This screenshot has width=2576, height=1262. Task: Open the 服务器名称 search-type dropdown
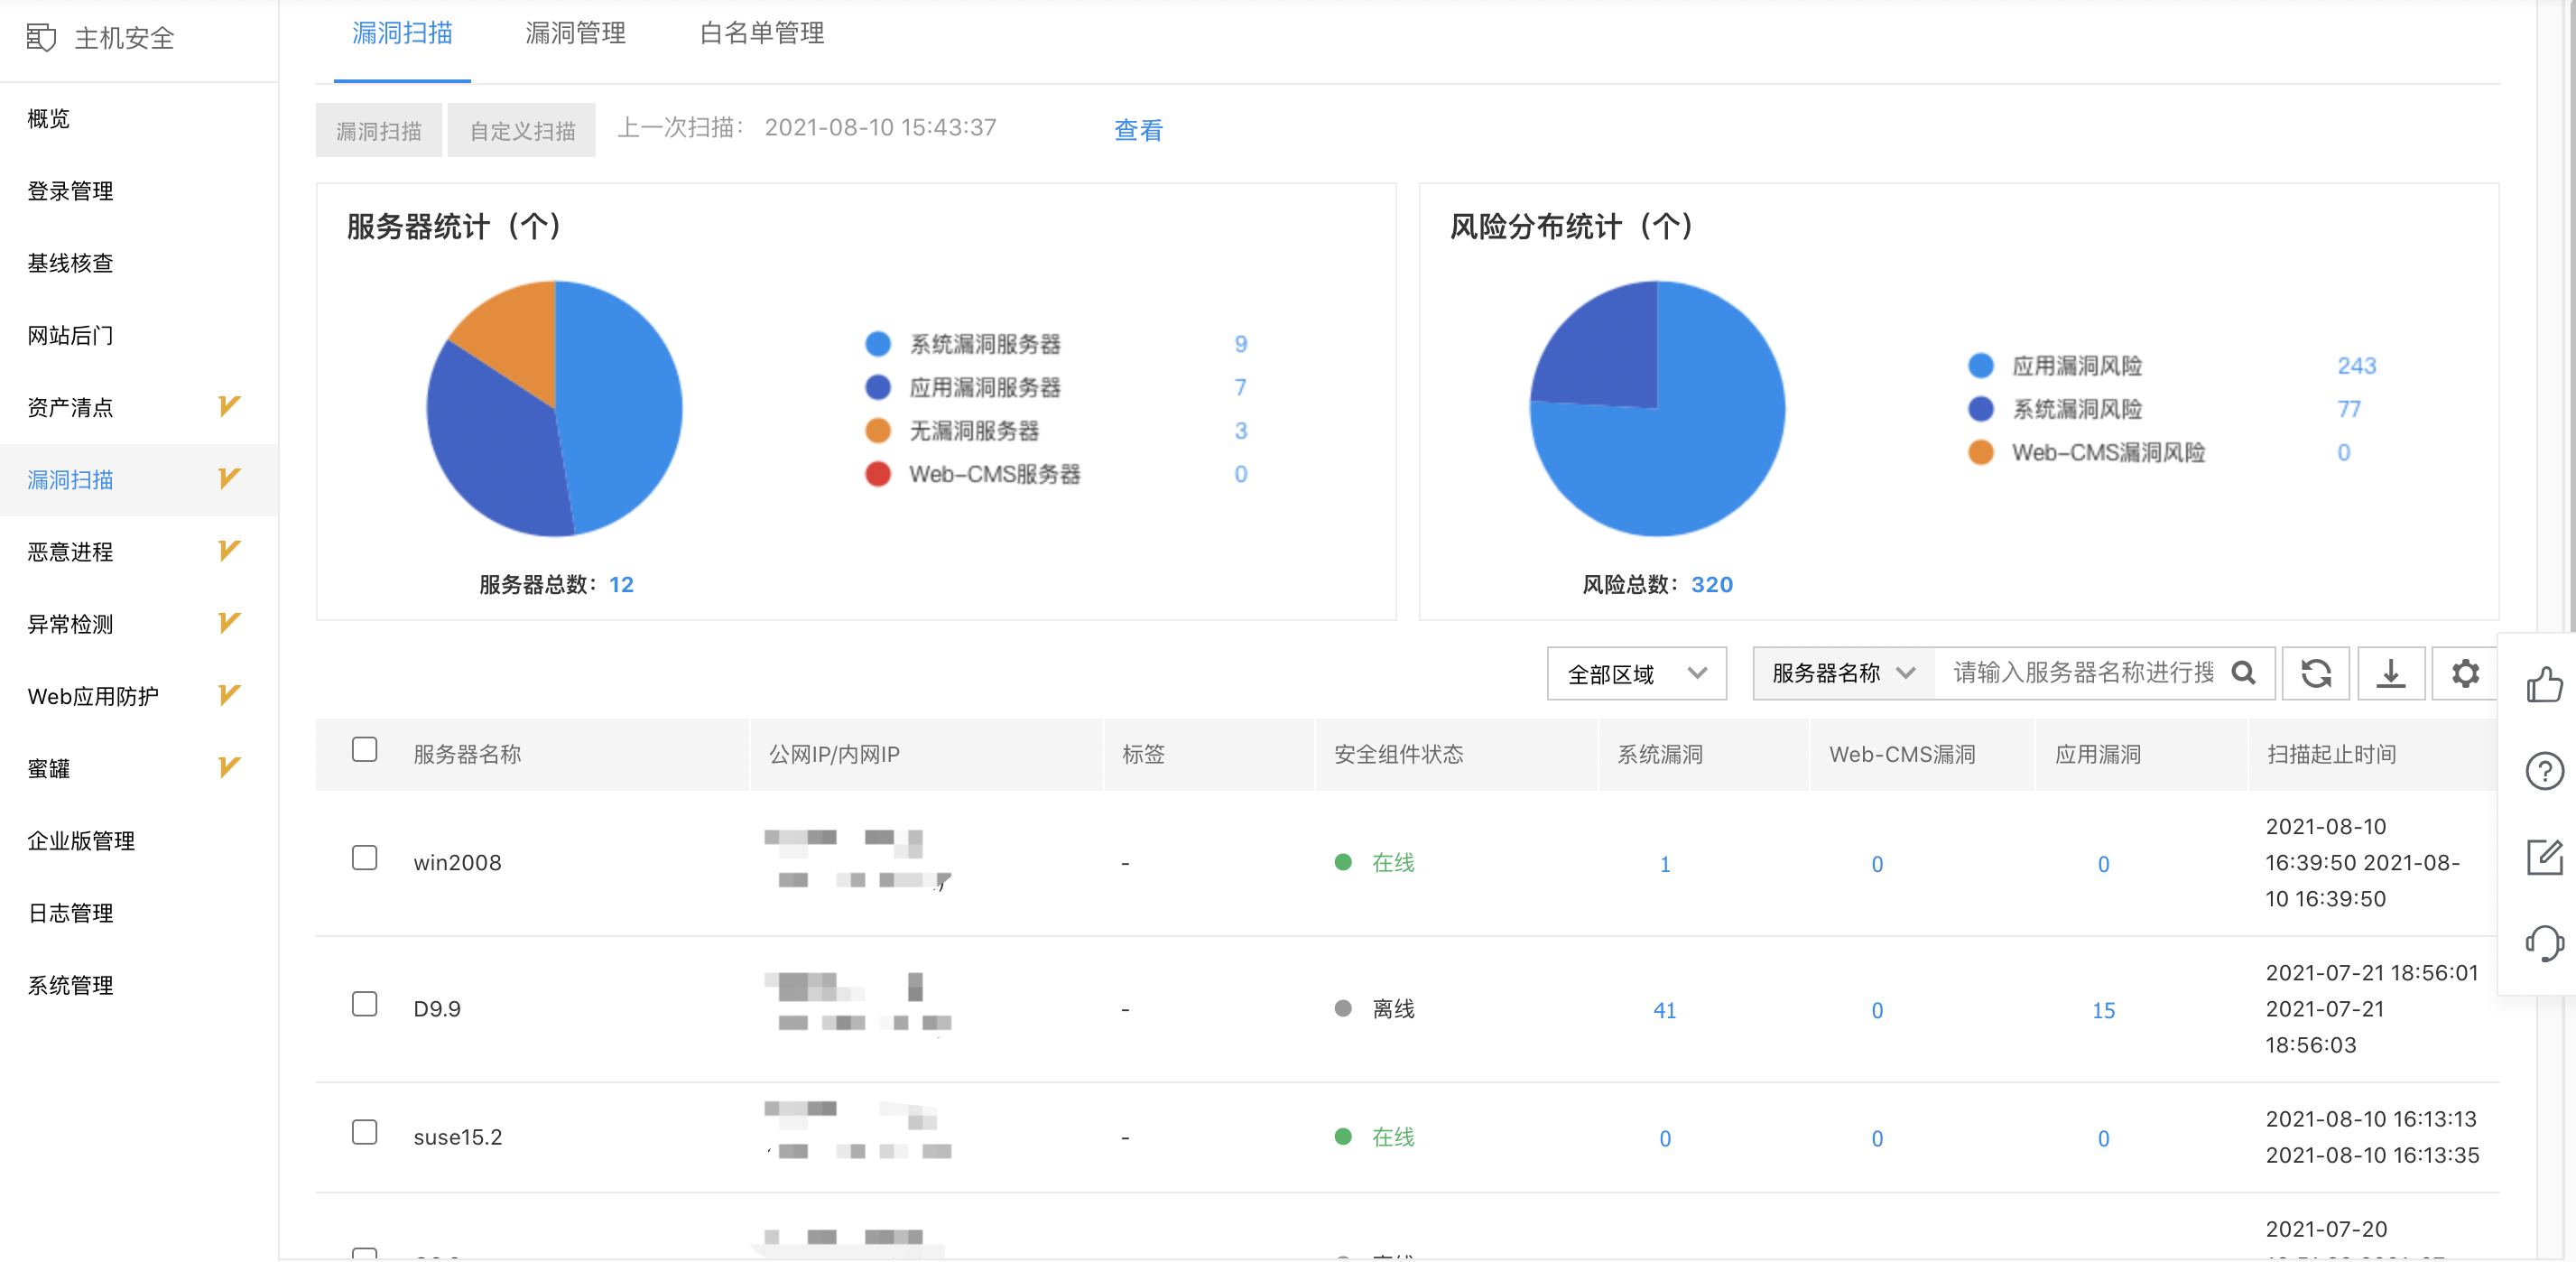point(1843,673)
